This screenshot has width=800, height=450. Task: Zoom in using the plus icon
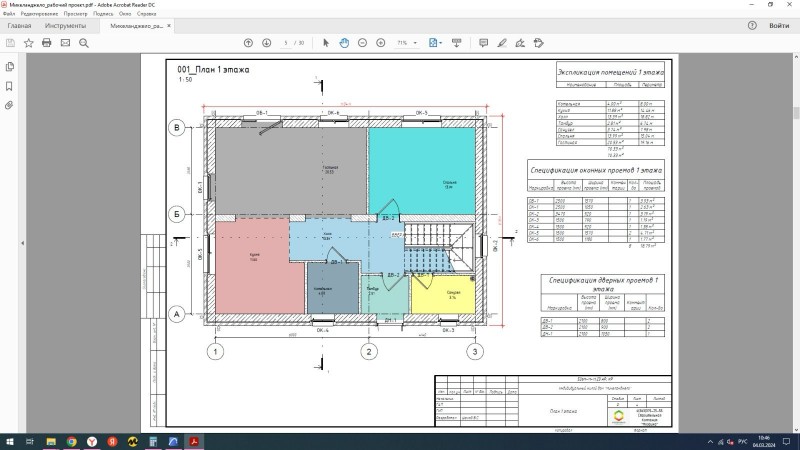(380, 43)
